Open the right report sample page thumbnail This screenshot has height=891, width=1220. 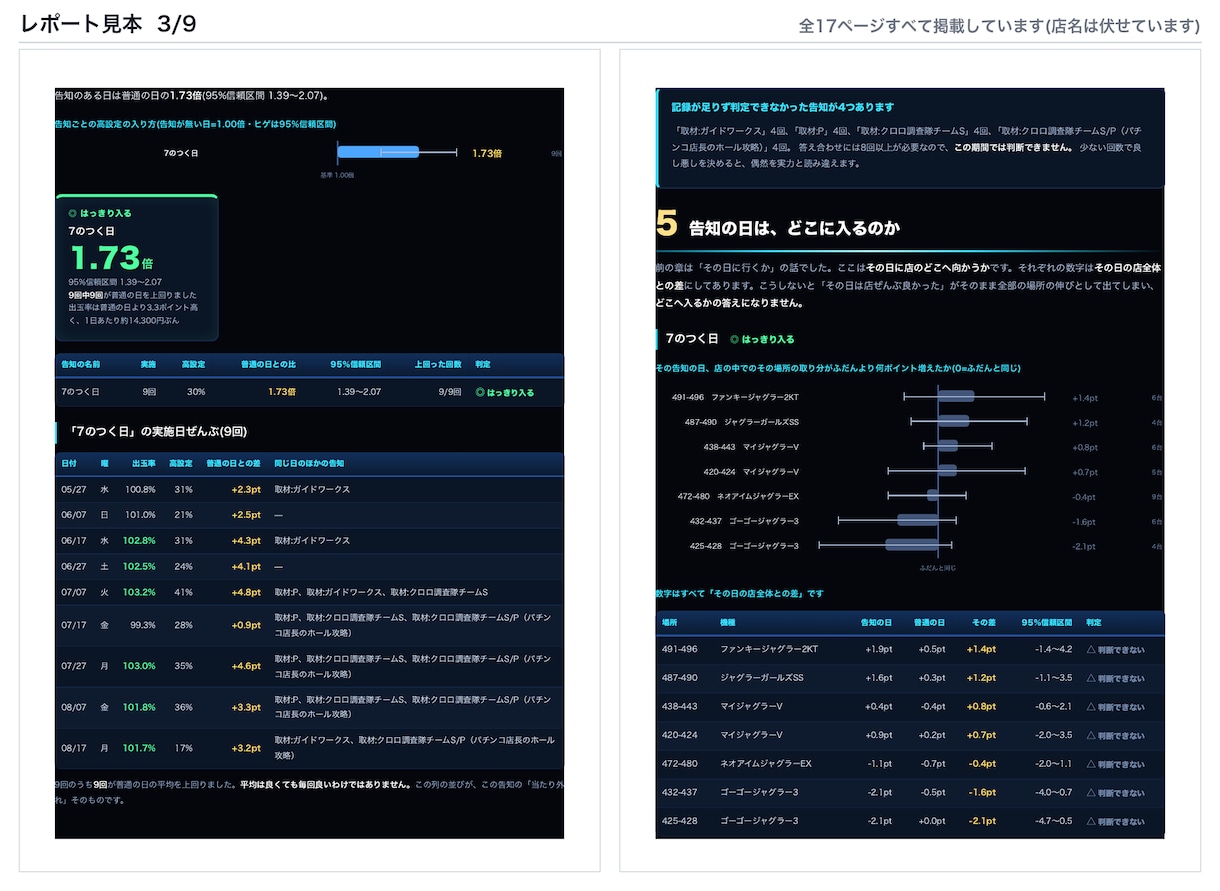(x=910, y=460)
